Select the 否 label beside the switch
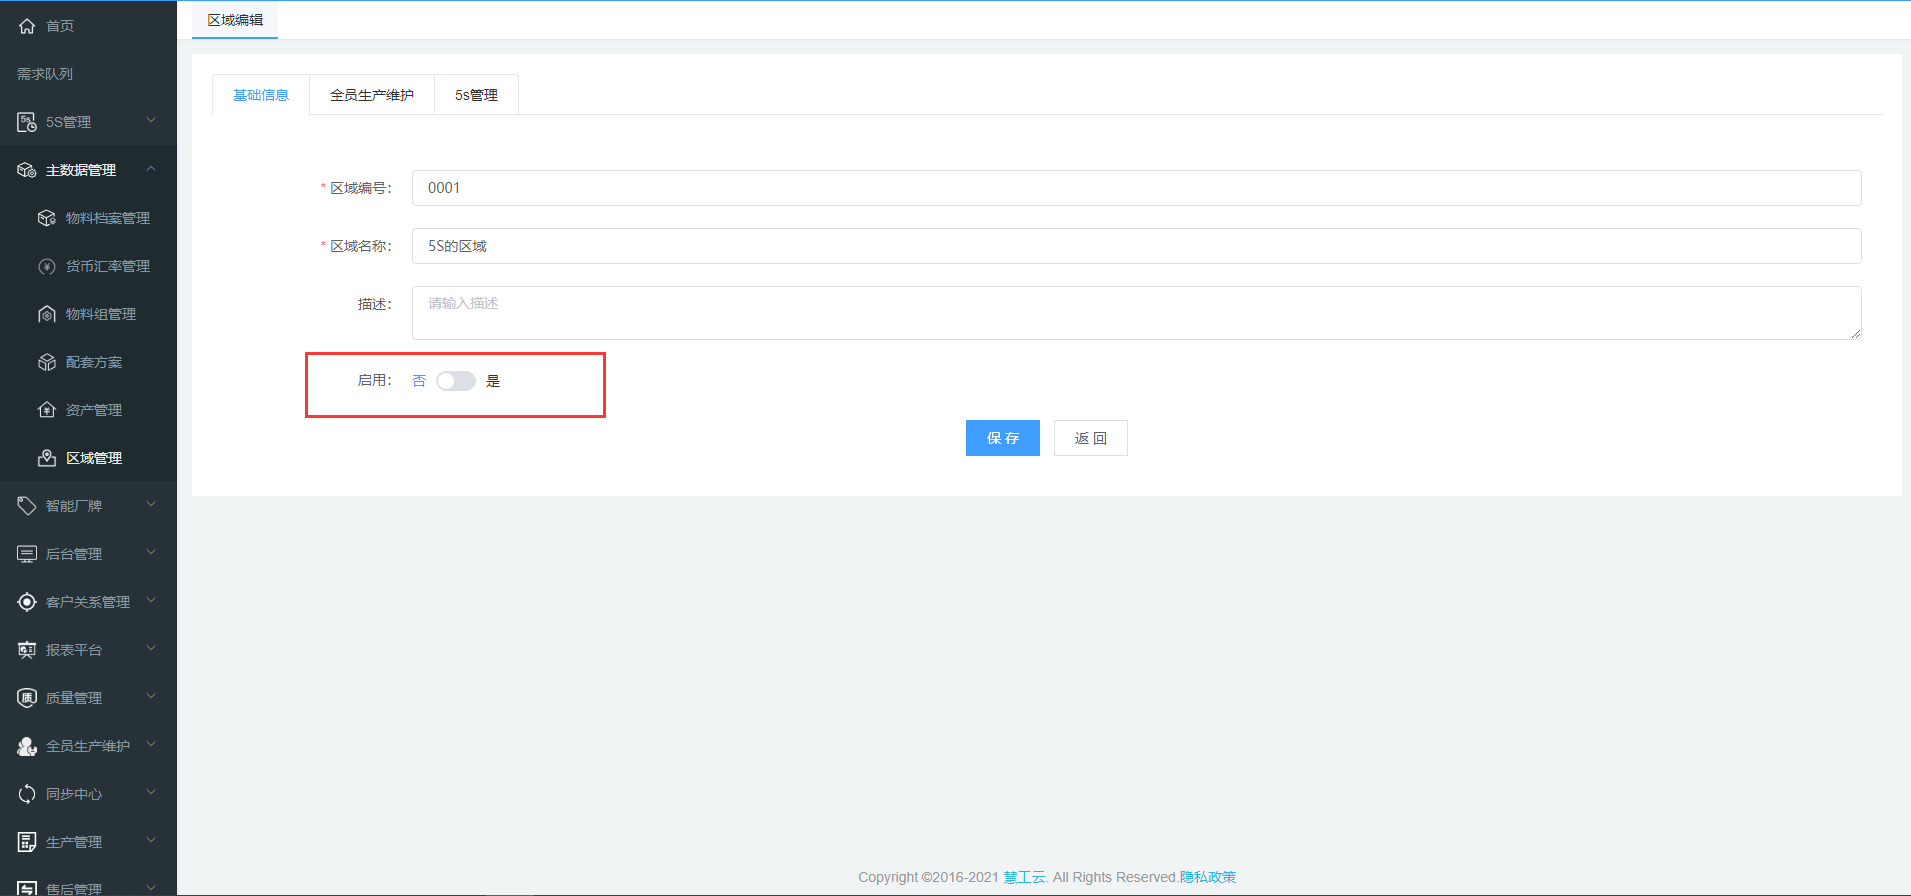This screenshot has width=1911, height=896. click(x=419, y=381)
